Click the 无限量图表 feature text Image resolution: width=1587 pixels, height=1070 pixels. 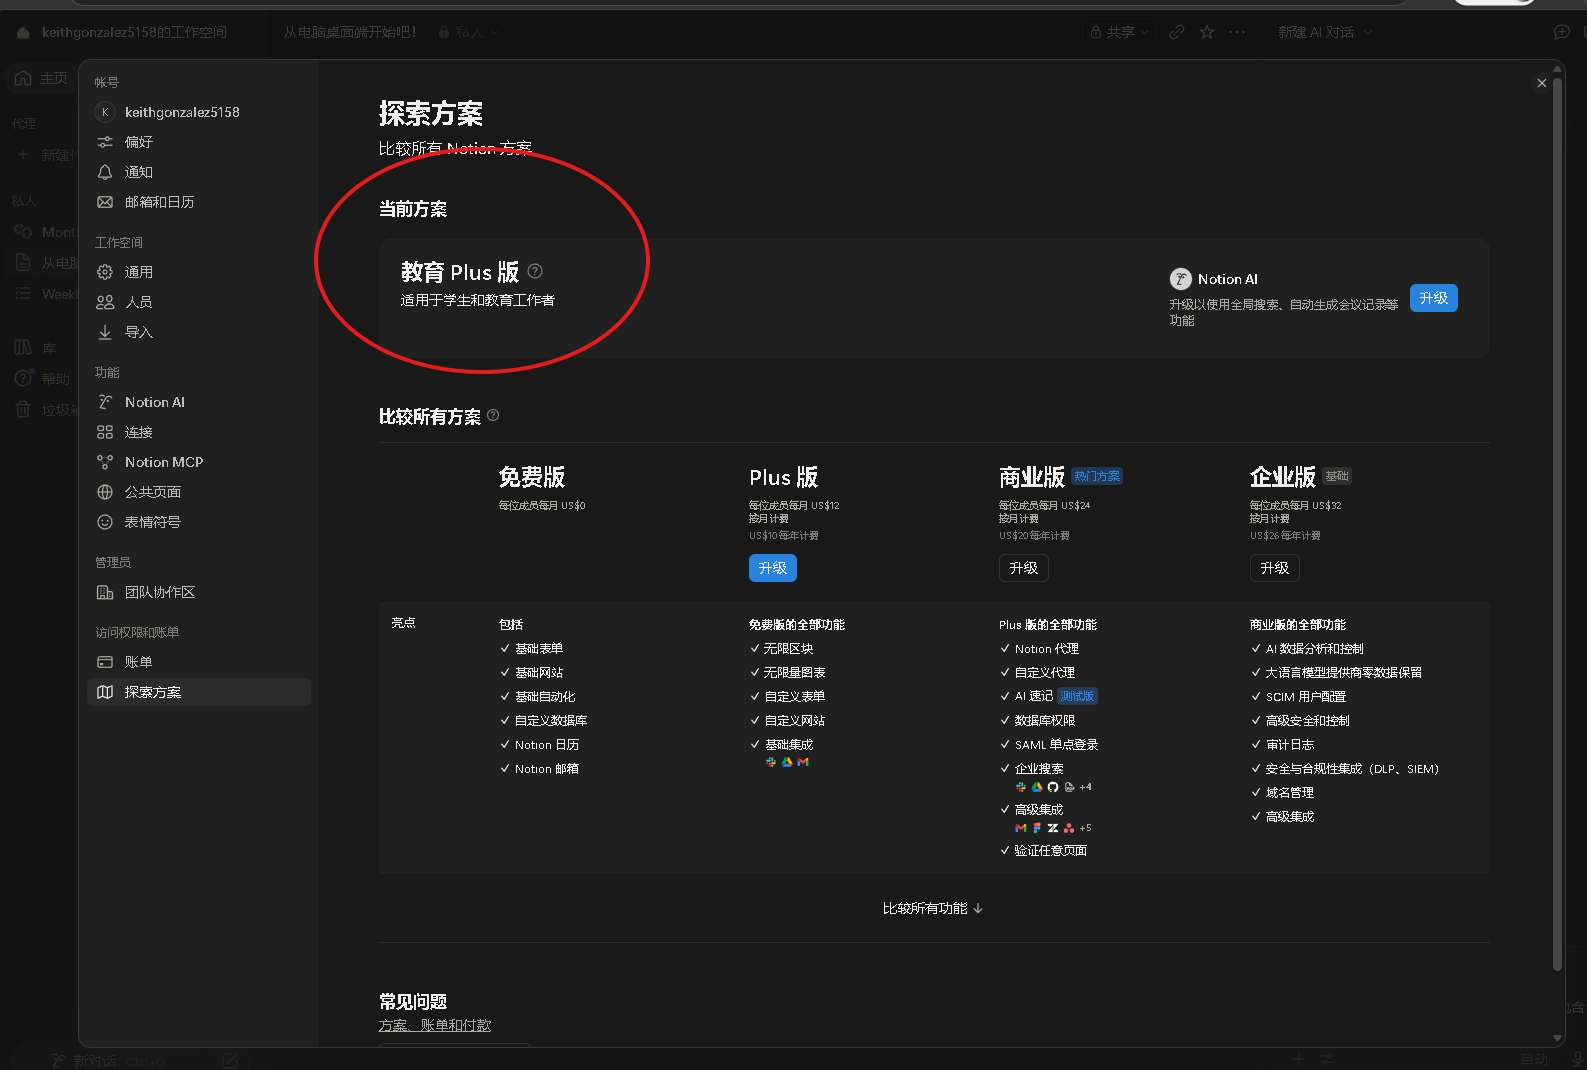795,673
